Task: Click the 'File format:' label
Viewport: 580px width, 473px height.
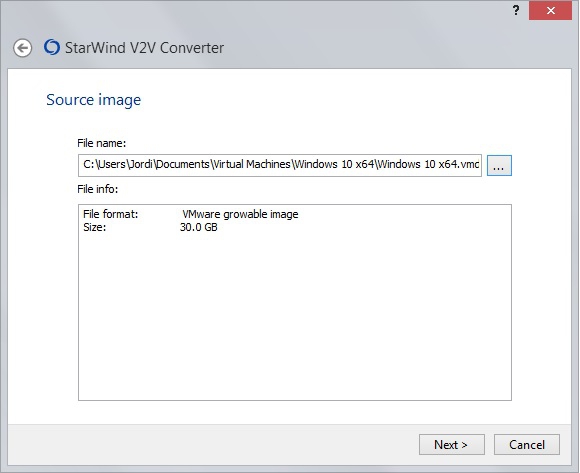Action: point(110,214)
